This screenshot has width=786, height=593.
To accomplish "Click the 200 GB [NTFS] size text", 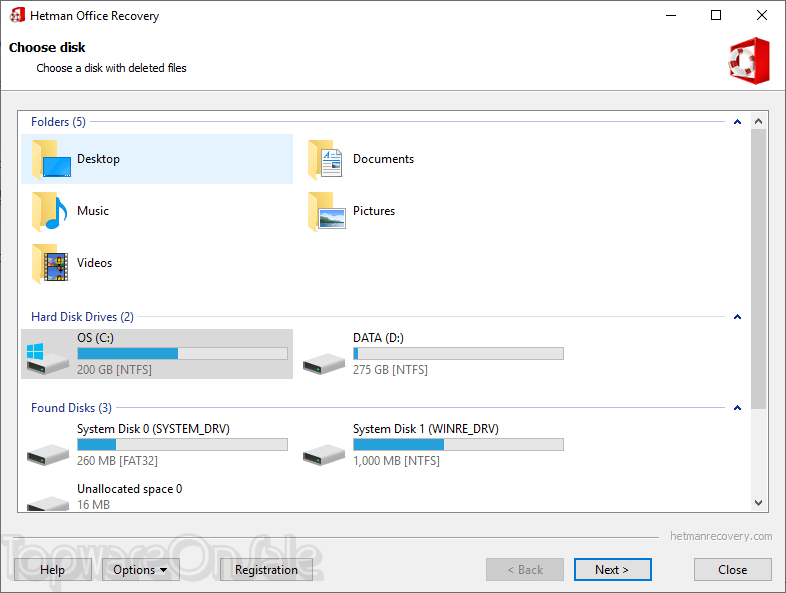I will pyautogui.click(x=114, y=370).
